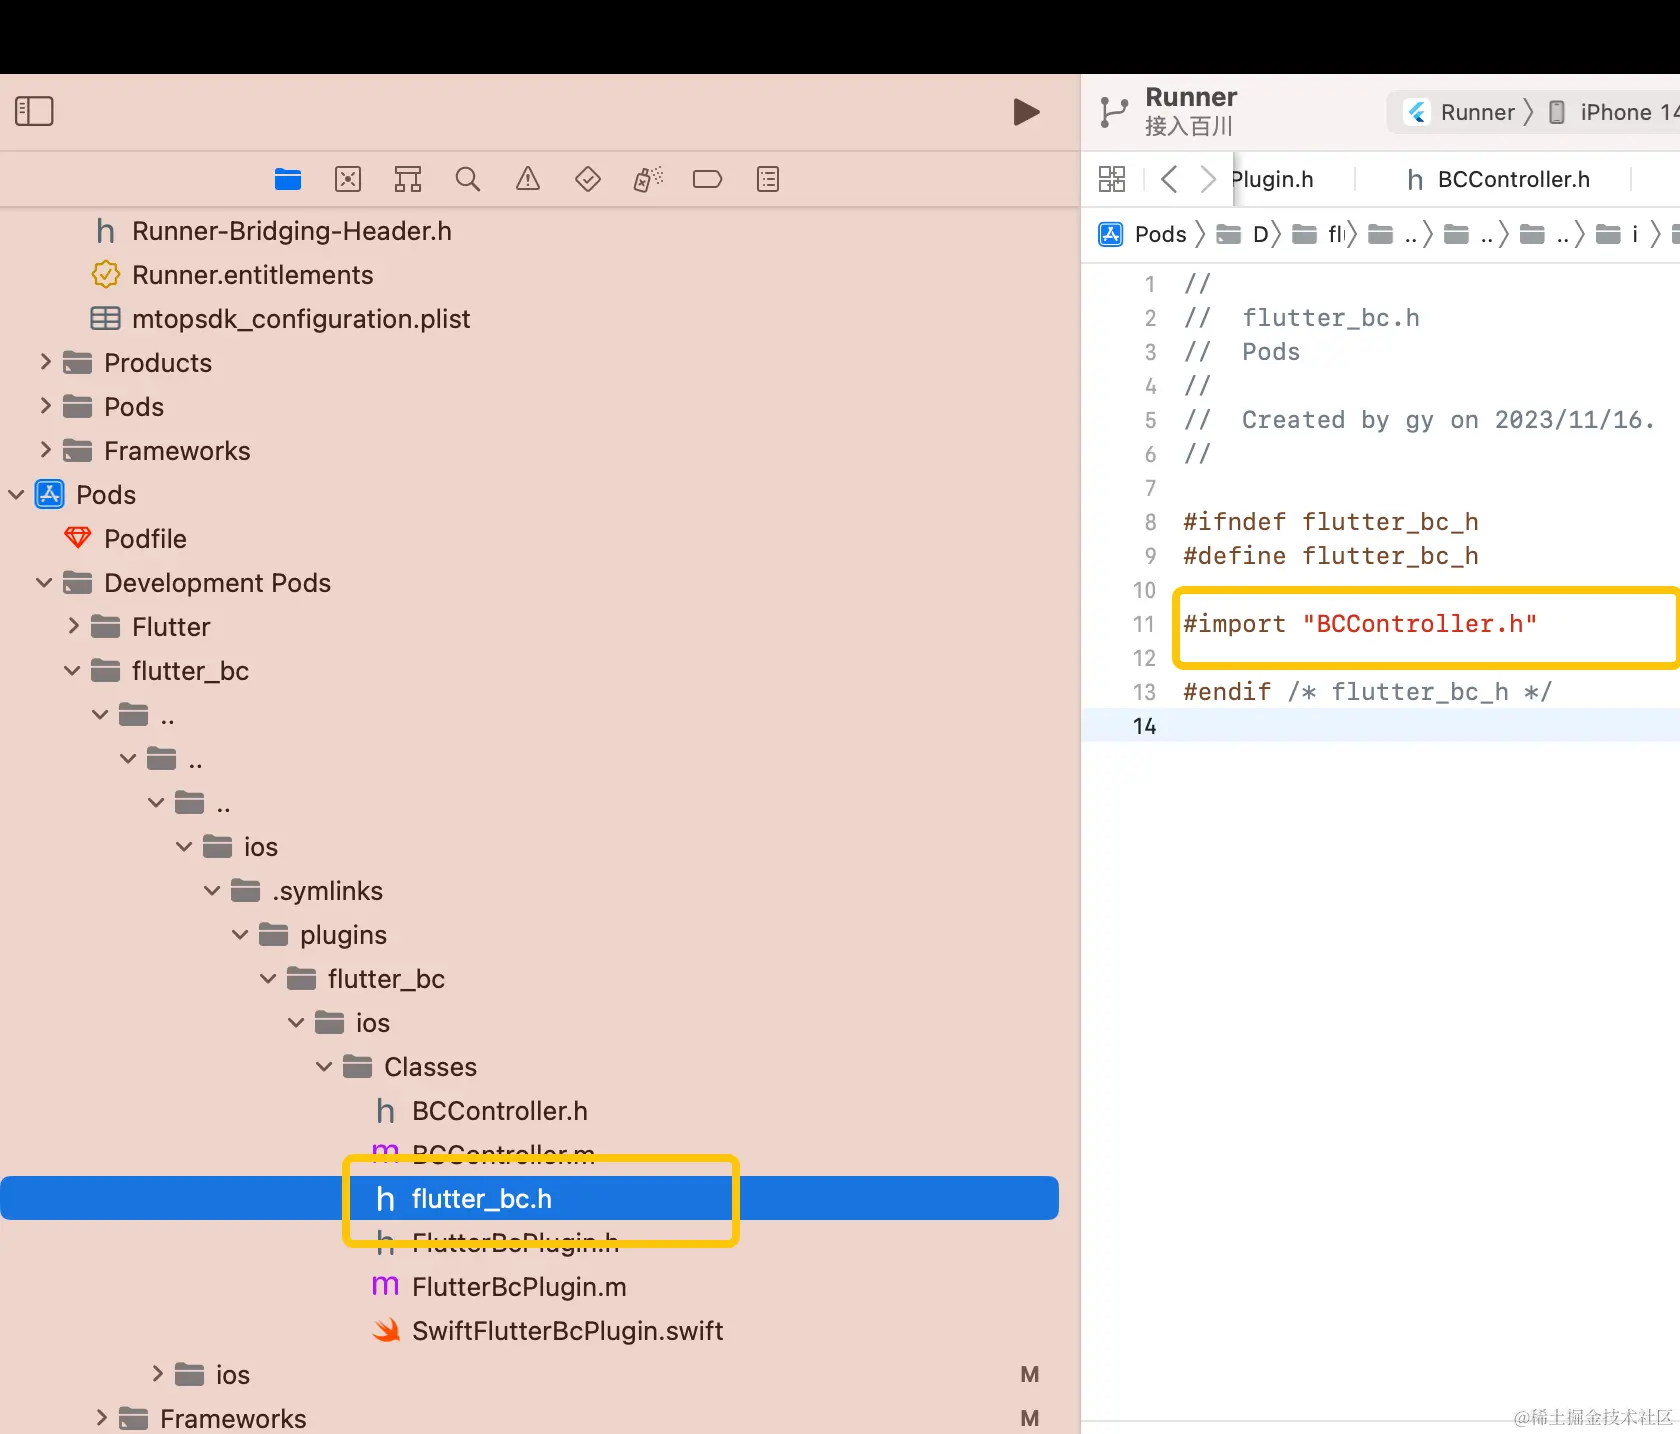The width and height of the screenshot is (1680, 1434).
Task: Click the source control branch icon
Action: [x=1113, y=112]
